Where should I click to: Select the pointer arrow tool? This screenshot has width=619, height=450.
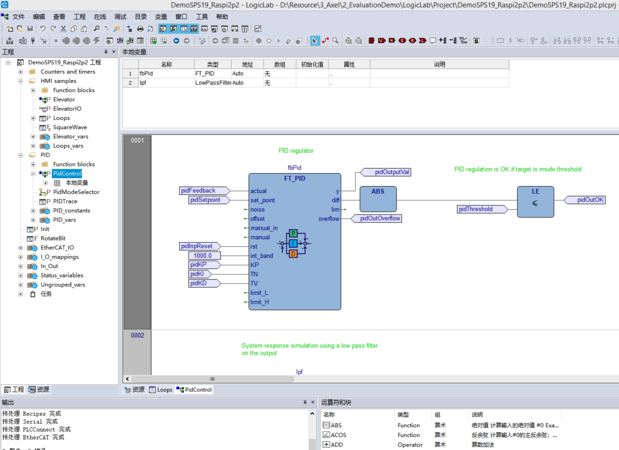pyautogui.click(x=314, y=41)
